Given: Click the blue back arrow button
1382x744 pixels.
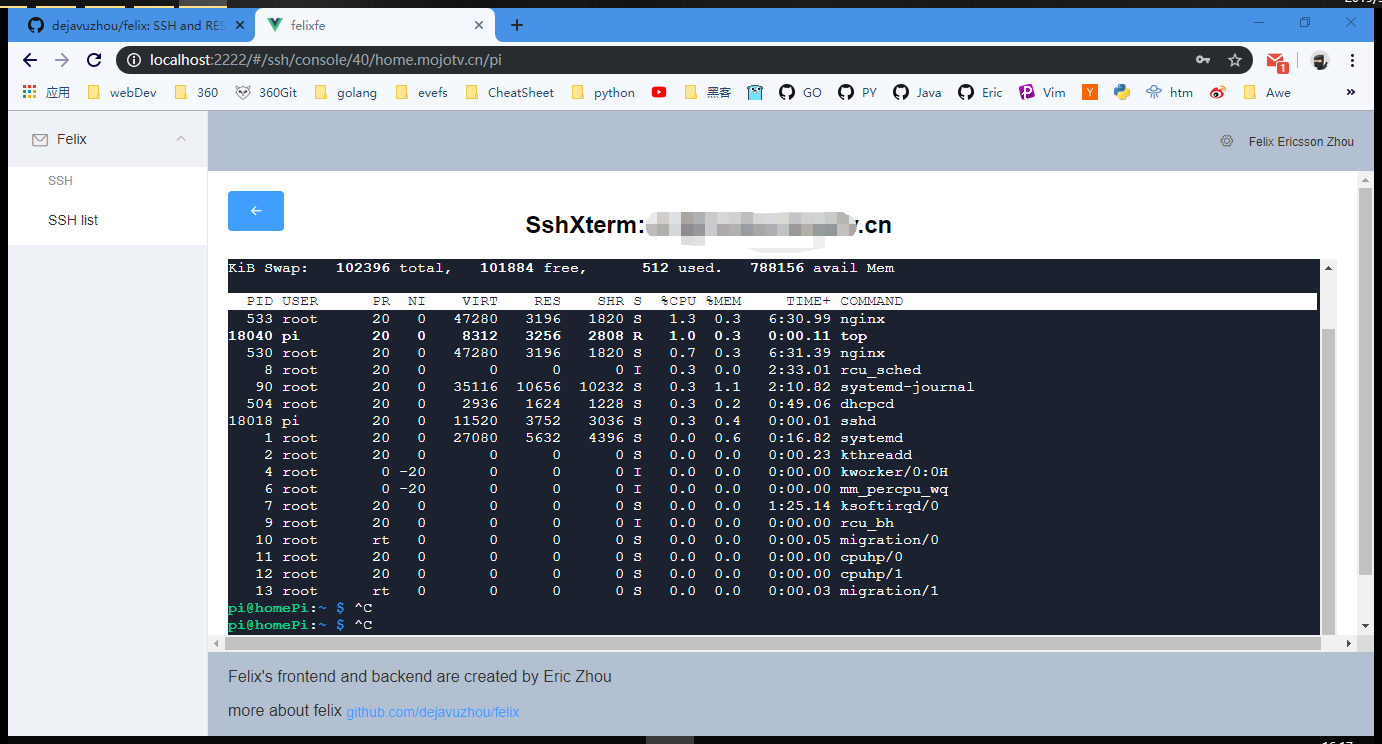Looking at the screenshot, I should (x=256, y=211).
